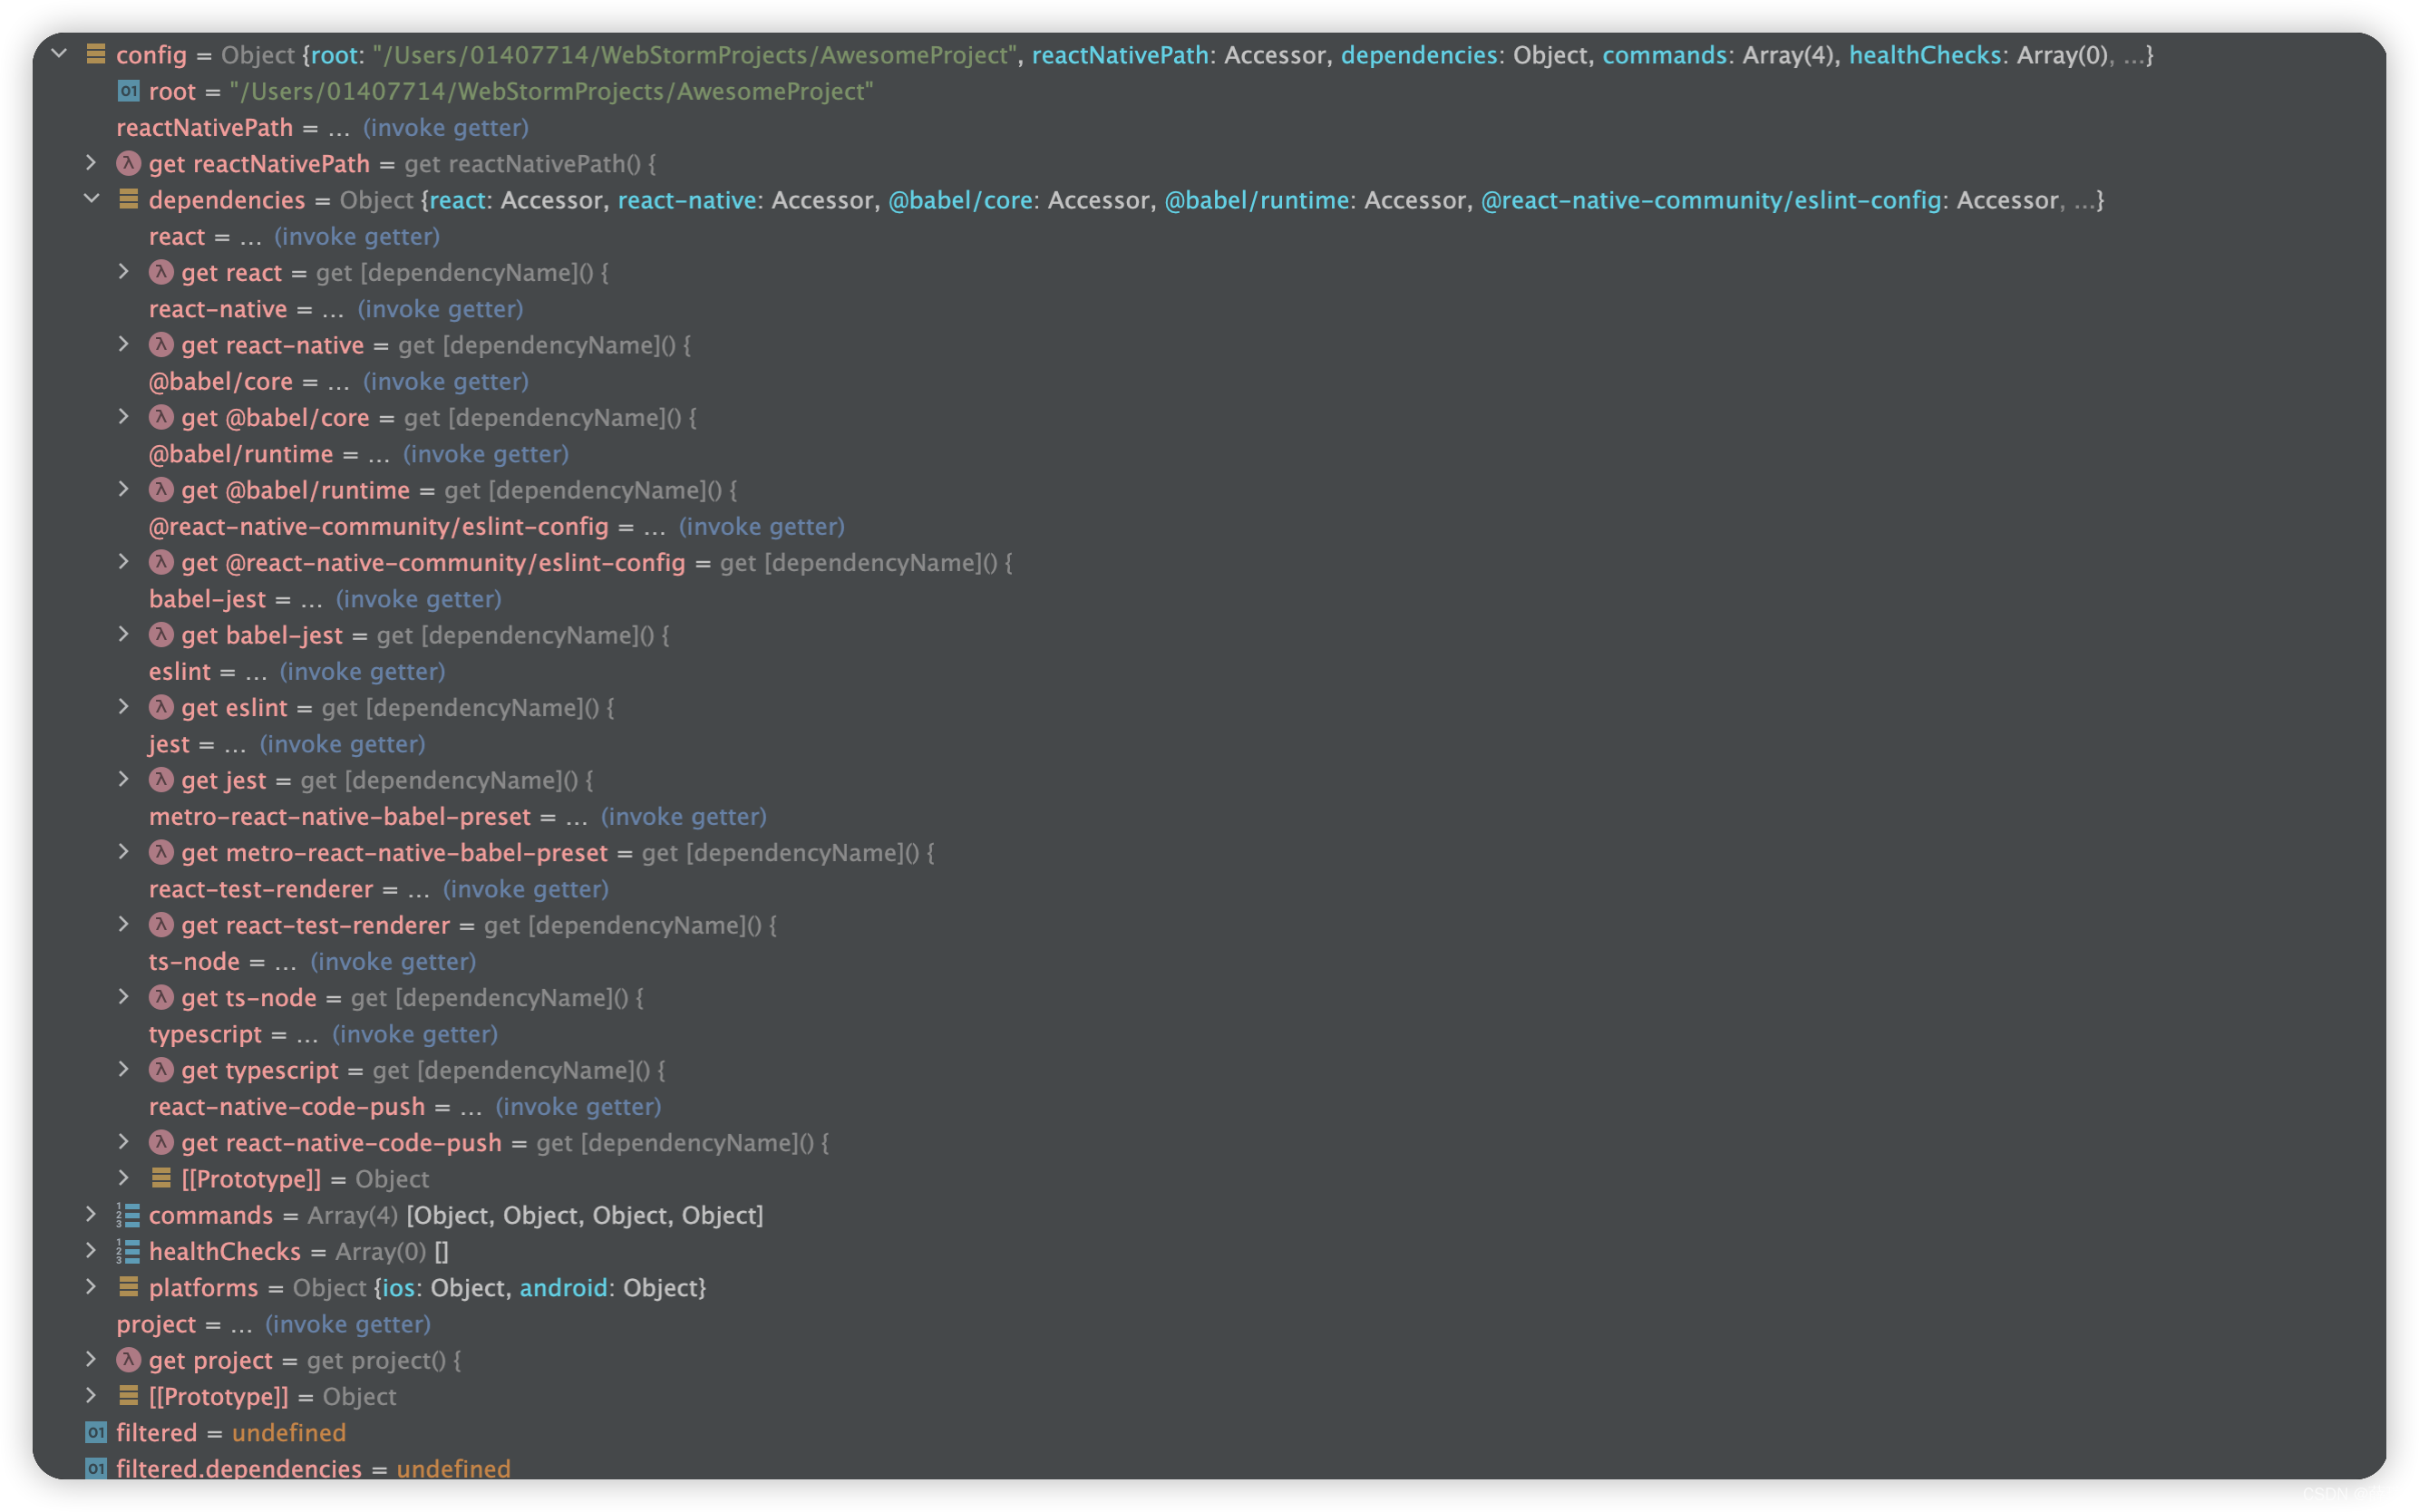Click the healthChecks array icon

pyautogui.click(x=128, y=1251)
